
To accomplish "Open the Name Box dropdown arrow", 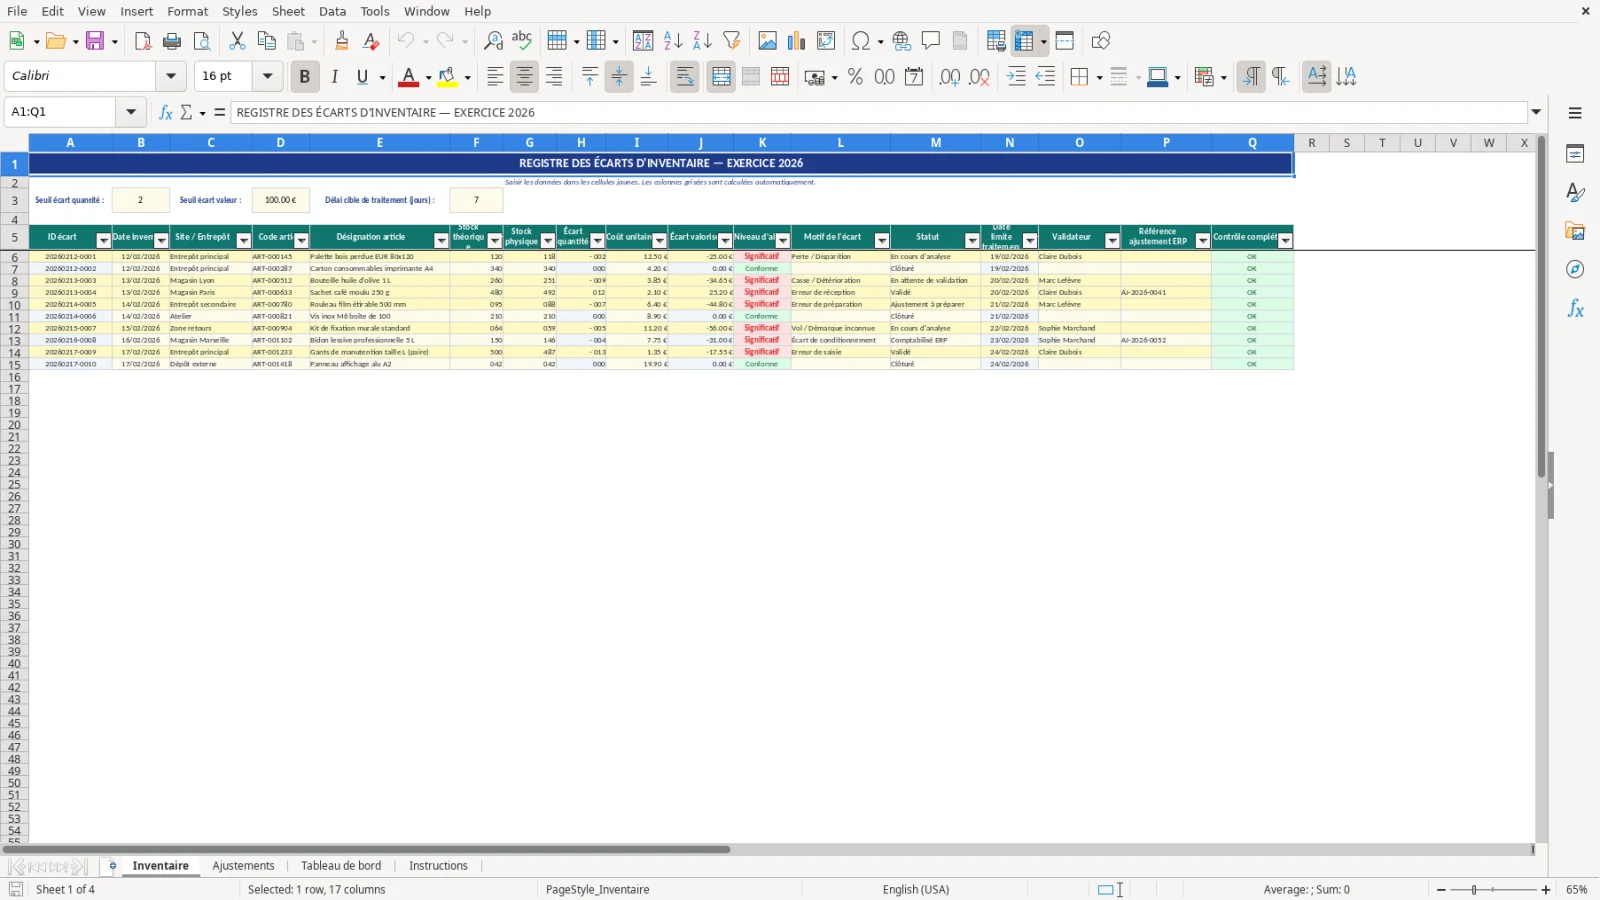I will click(x=131, y=112).
